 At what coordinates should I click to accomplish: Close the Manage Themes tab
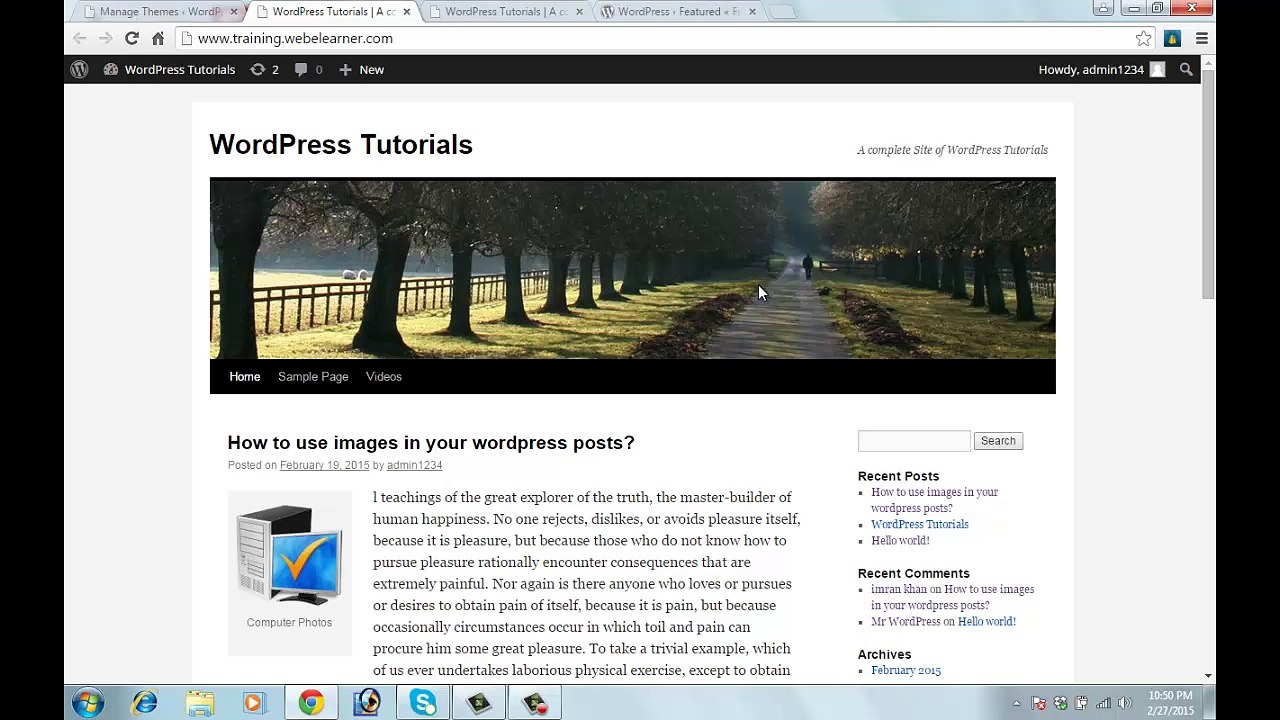pos(234,11)
